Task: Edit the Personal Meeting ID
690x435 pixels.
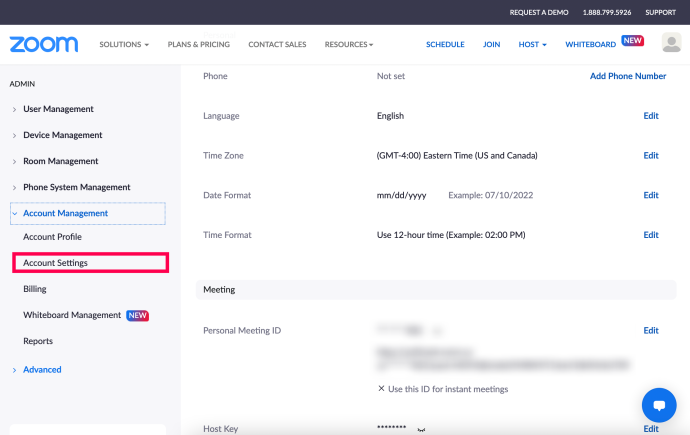Action: click(651, 330)
